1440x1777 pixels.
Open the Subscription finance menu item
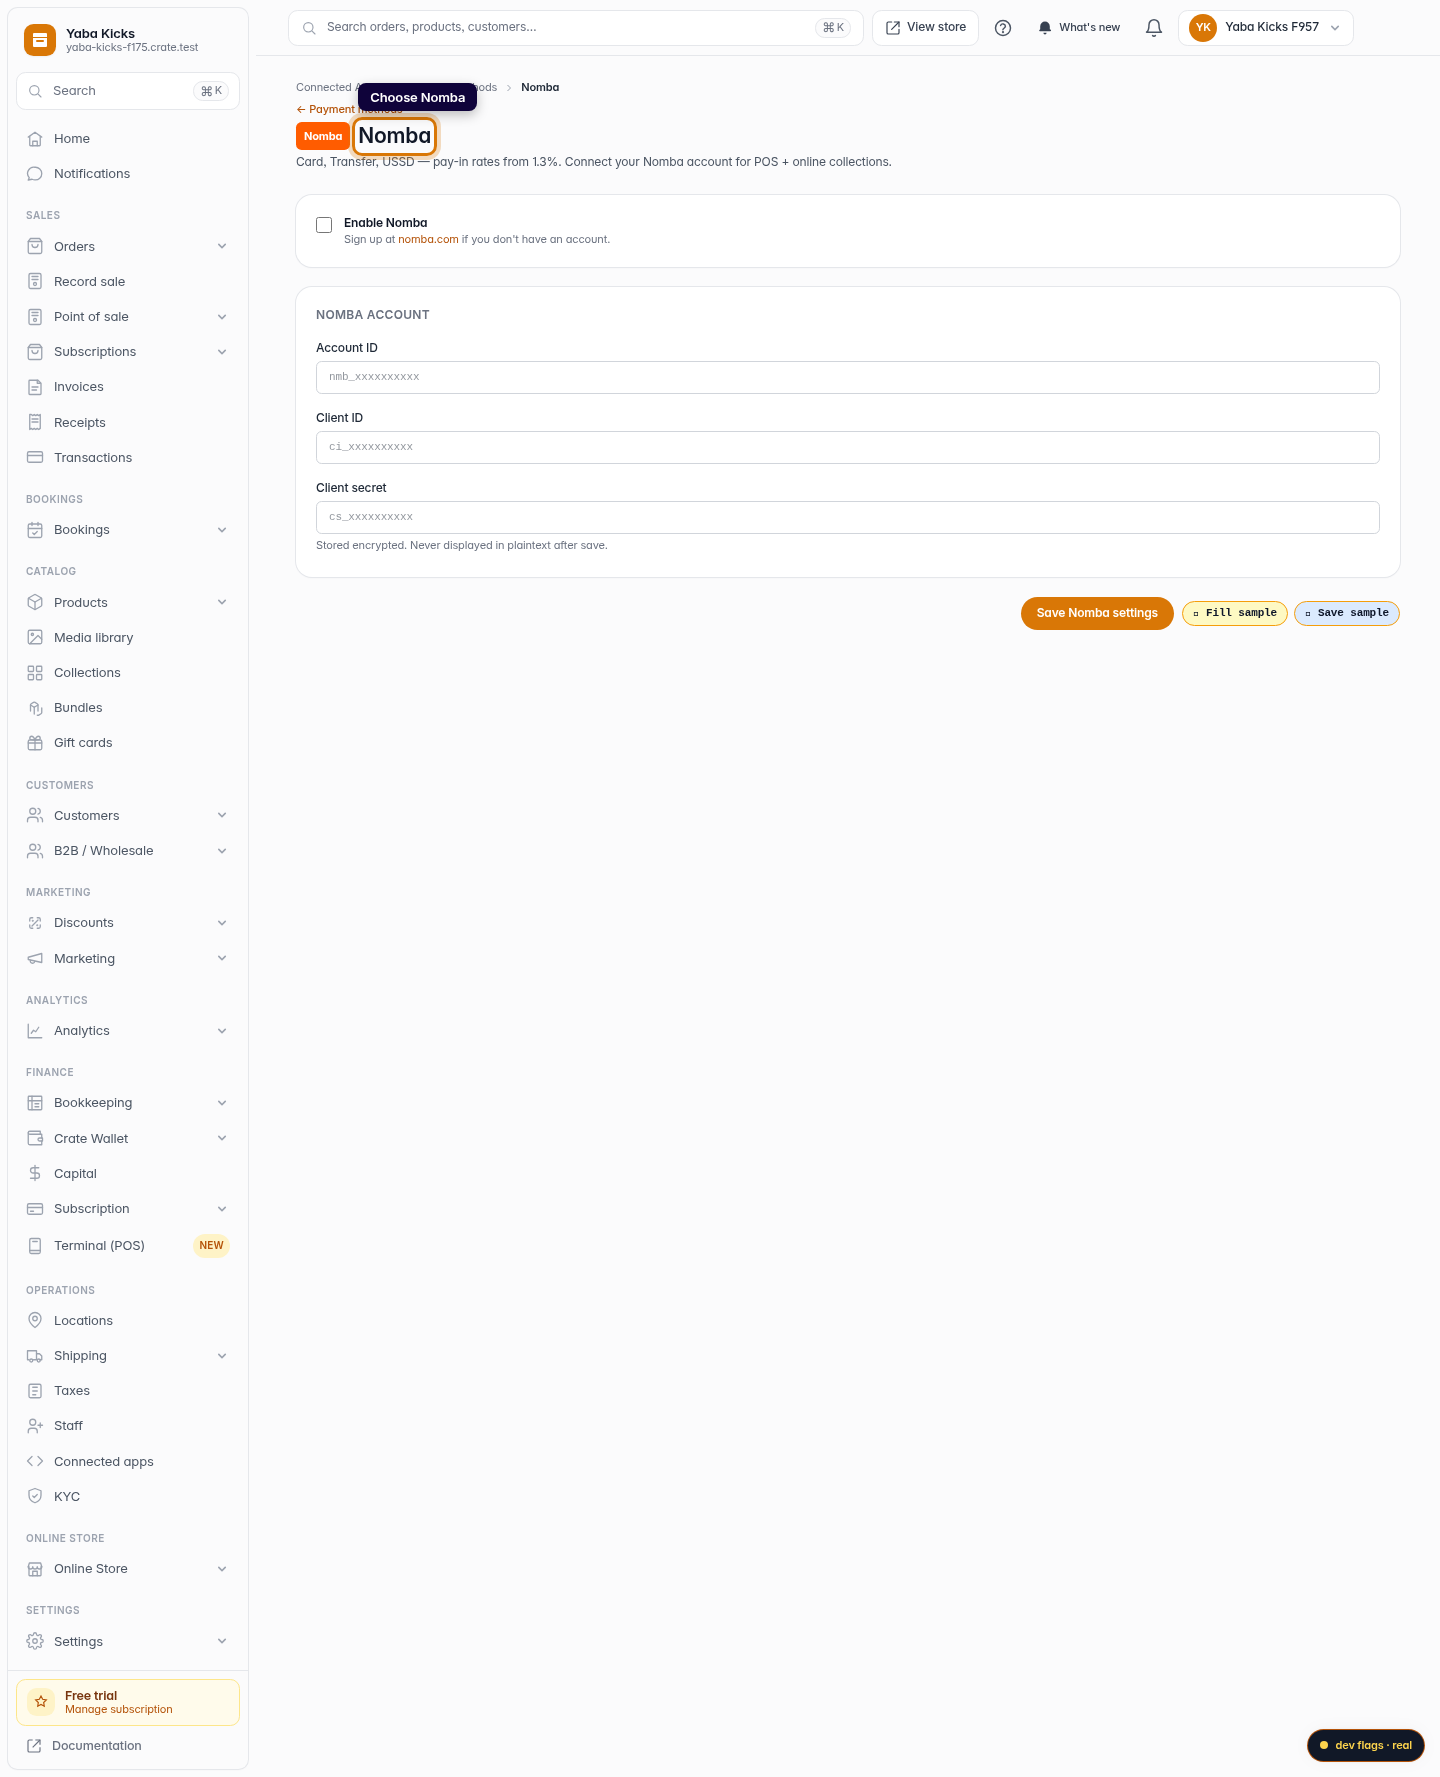pyautogui.click(x=128, y=1209)
